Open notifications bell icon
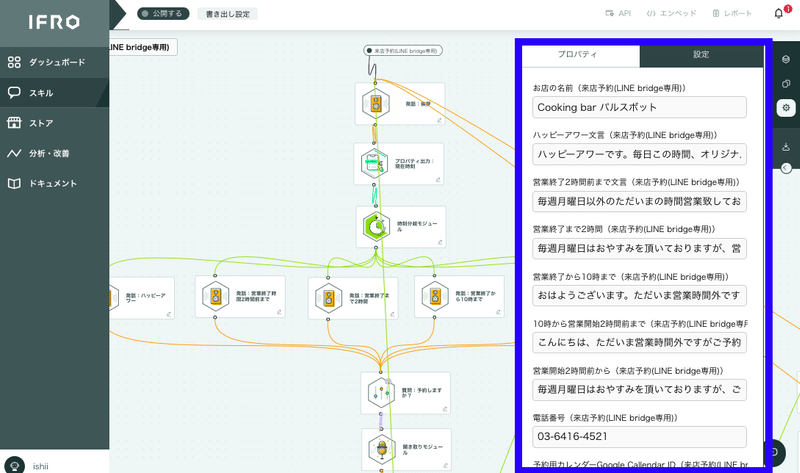 (779, 13)
